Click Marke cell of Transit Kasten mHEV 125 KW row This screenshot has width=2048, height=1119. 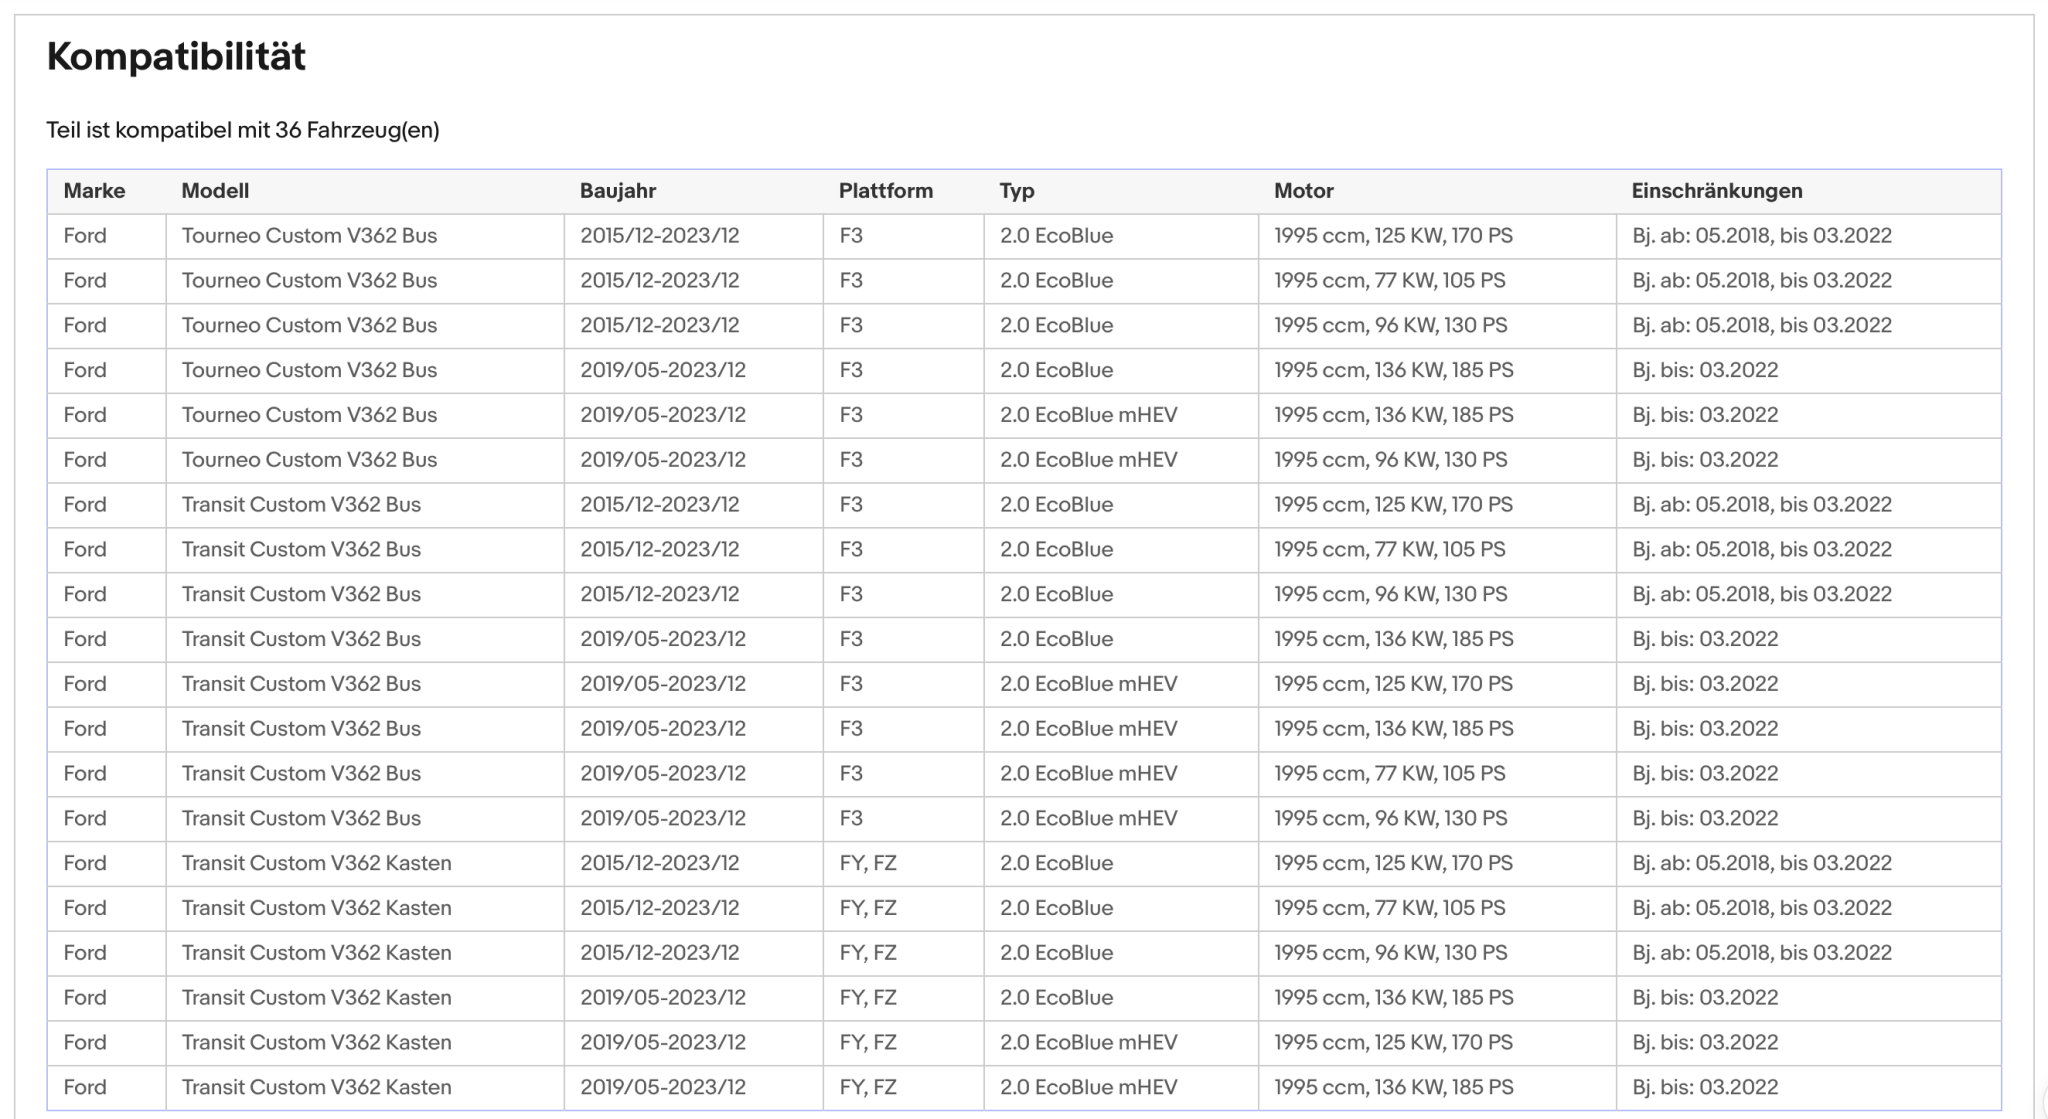pyautogui.click(x=106, y=1043)
